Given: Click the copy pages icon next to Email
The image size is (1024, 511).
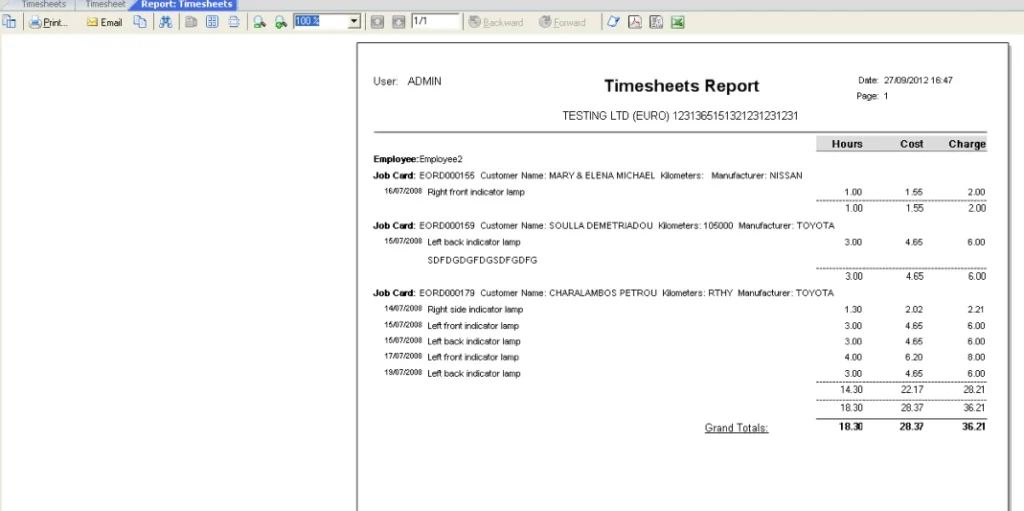Looking at the screenshot, I should click(x=140, y=22).
